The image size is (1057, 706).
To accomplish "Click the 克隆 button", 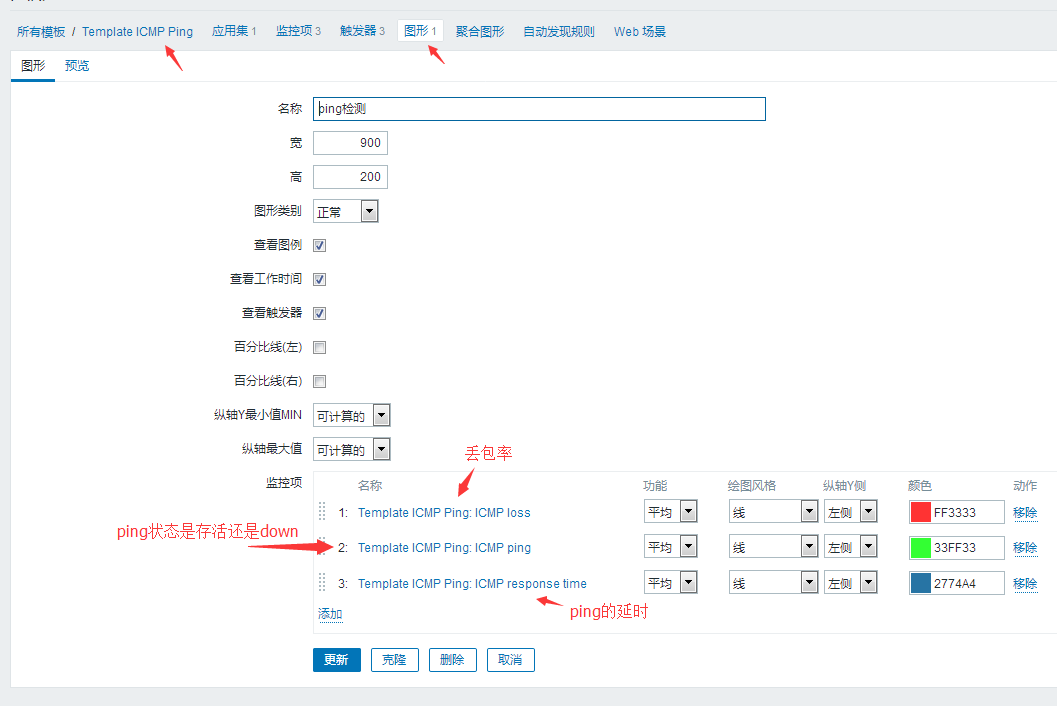I will click(x=395, y=660).
